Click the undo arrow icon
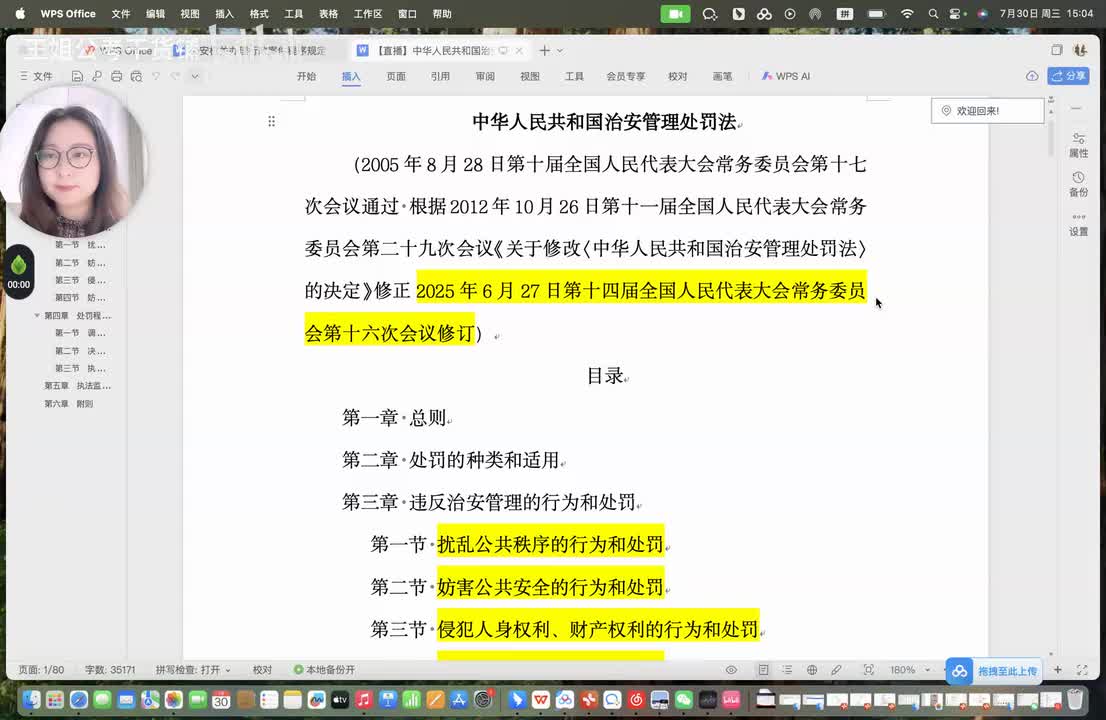The image size is (1106, 720). pos(156,76)
